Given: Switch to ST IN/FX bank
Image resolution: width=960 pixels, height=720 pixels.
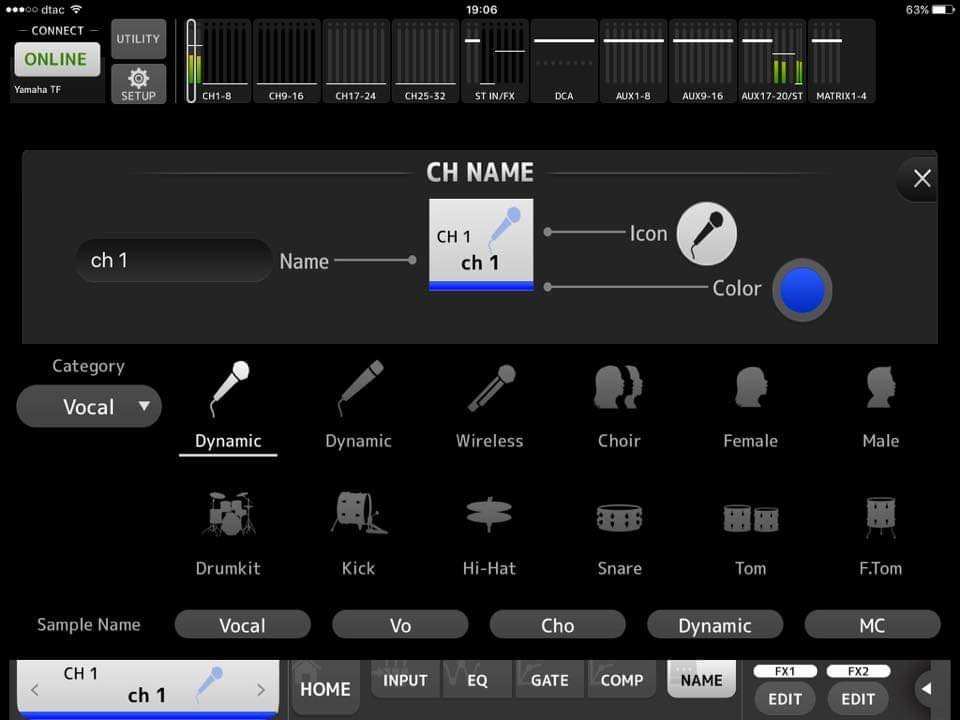Looking at the screenshot, I should pyautogui.click(x=495, y=61).
